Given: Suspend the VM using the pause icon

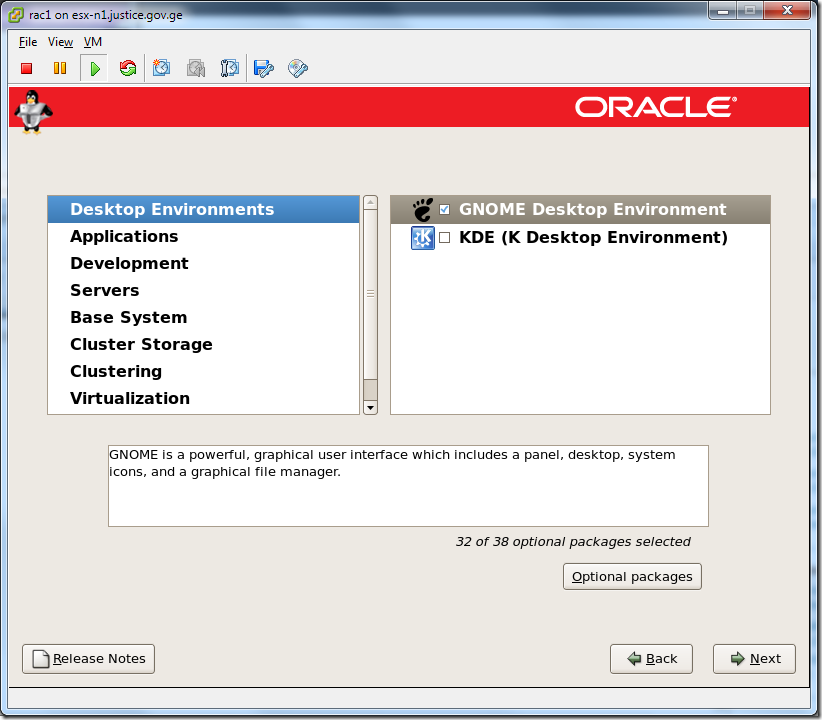Looking at the screenshot, I should [60, 68].
